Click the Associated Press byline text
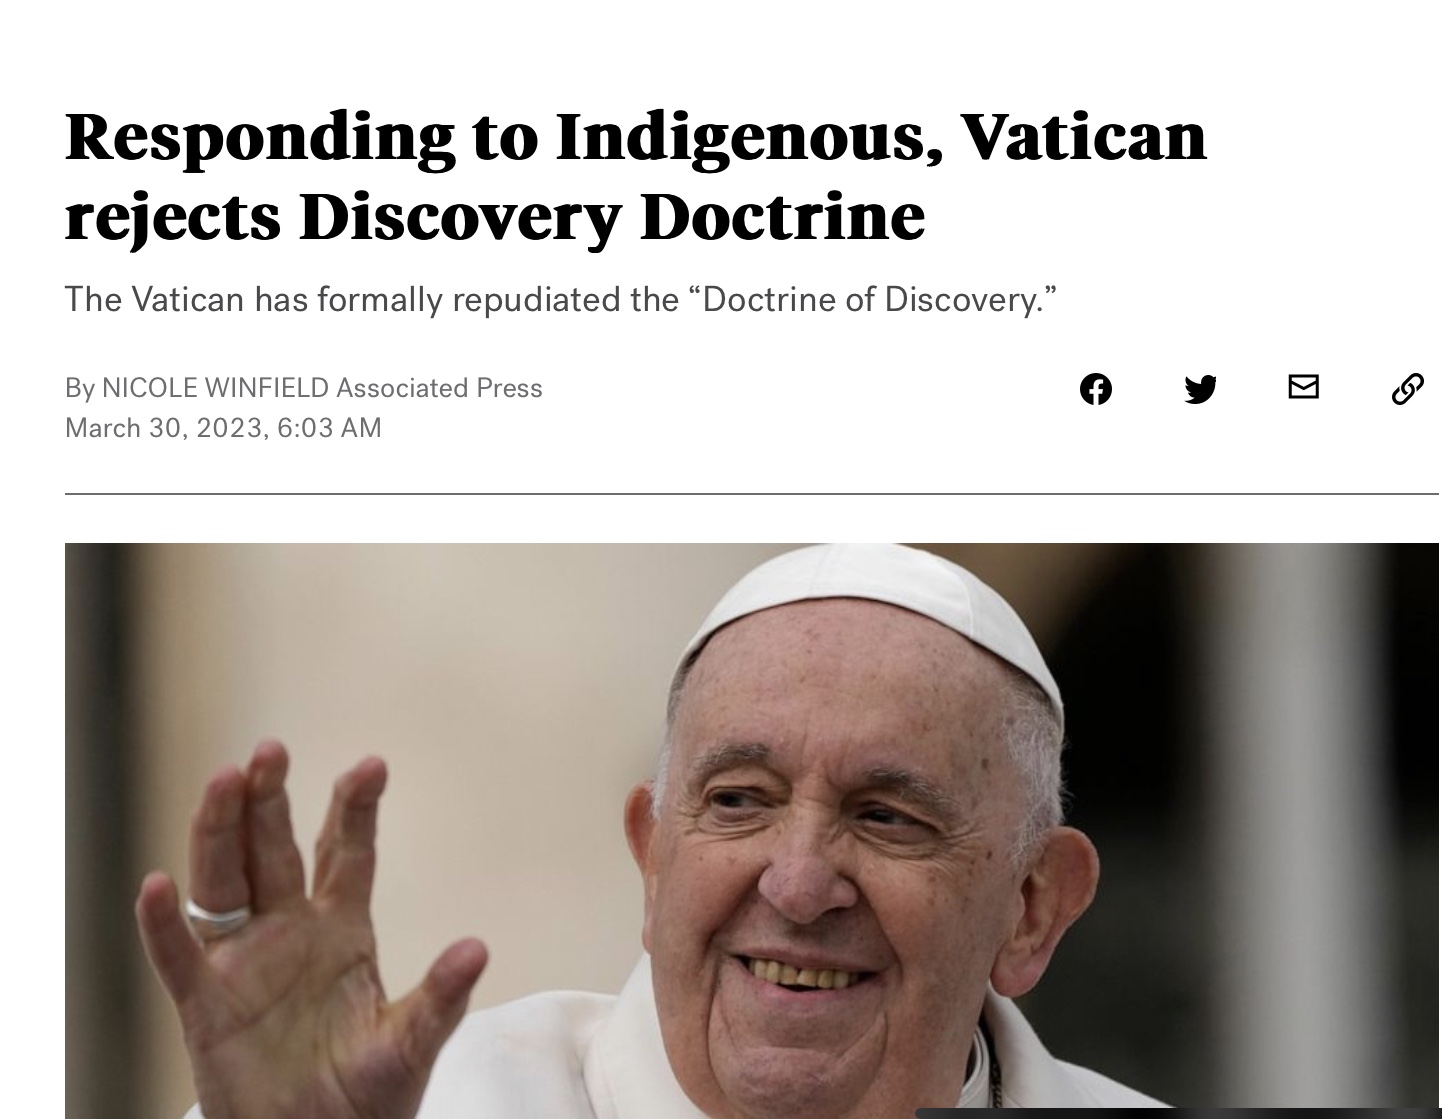 (x=439, y=388)
